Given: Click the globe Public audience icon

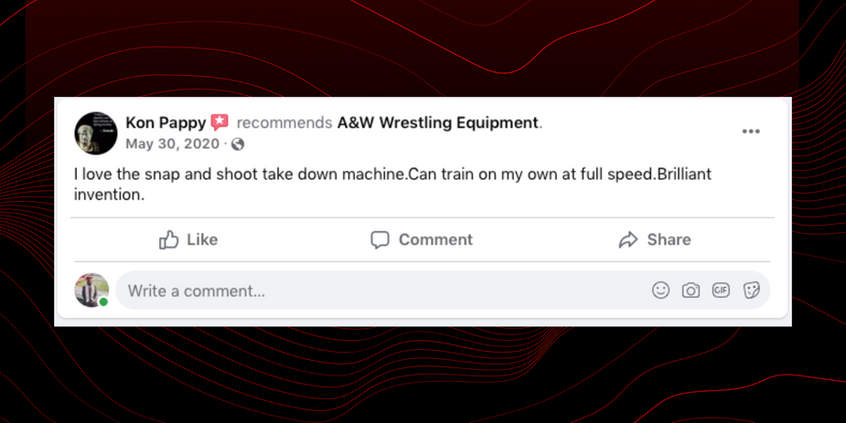Looking at the screenshot, I should pos(238,143).
